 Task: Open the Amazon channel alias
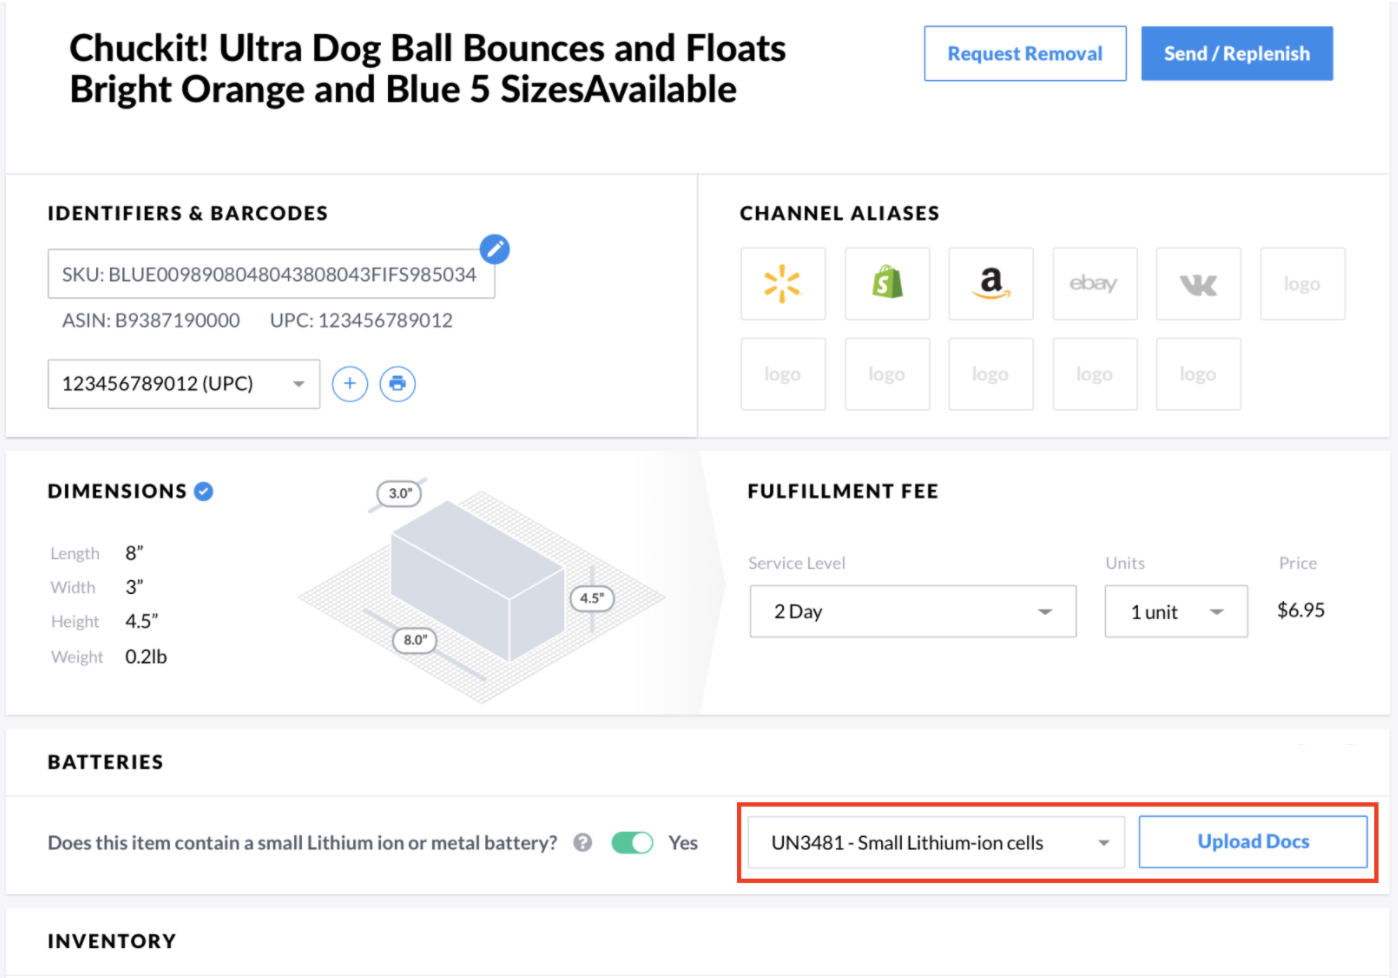(x=990, y=284)
